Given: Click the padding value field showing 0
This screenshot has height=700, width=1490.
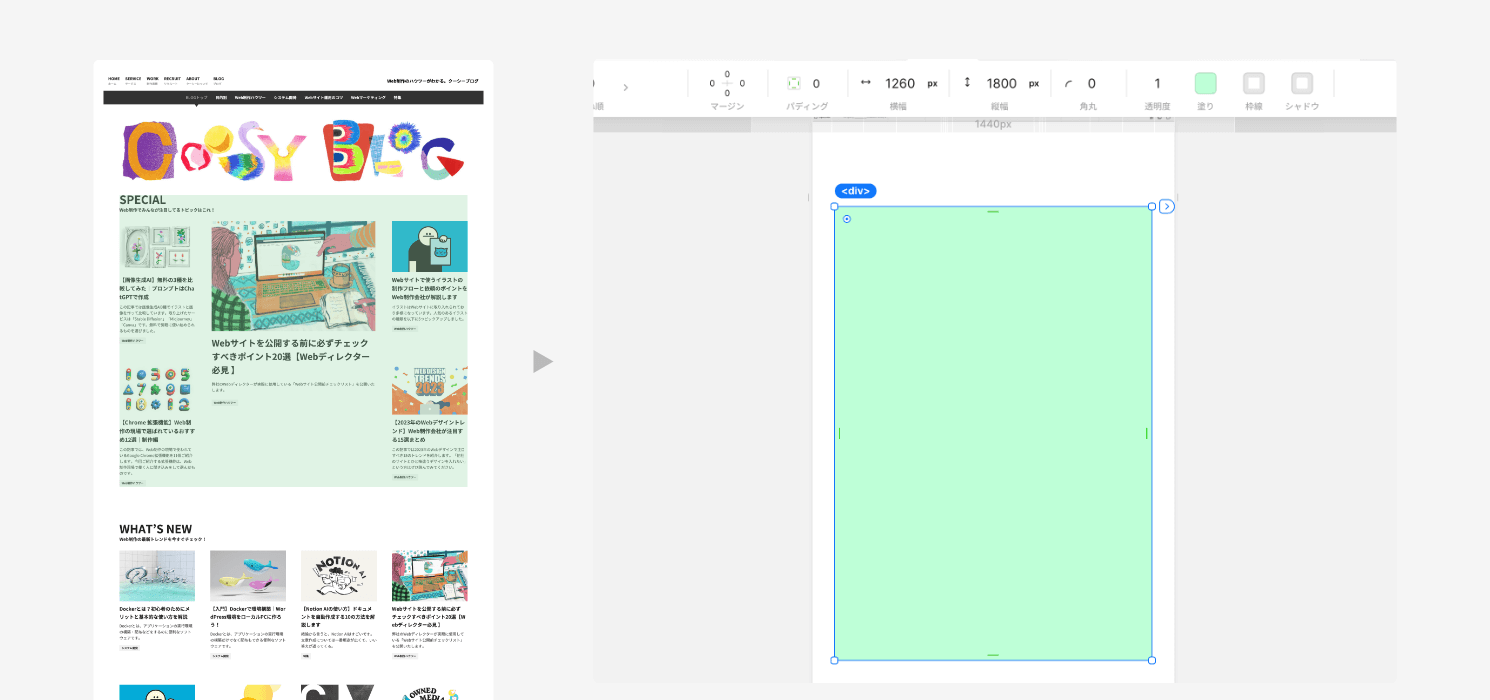Looking at the screenshot, I should pos(816,84).
